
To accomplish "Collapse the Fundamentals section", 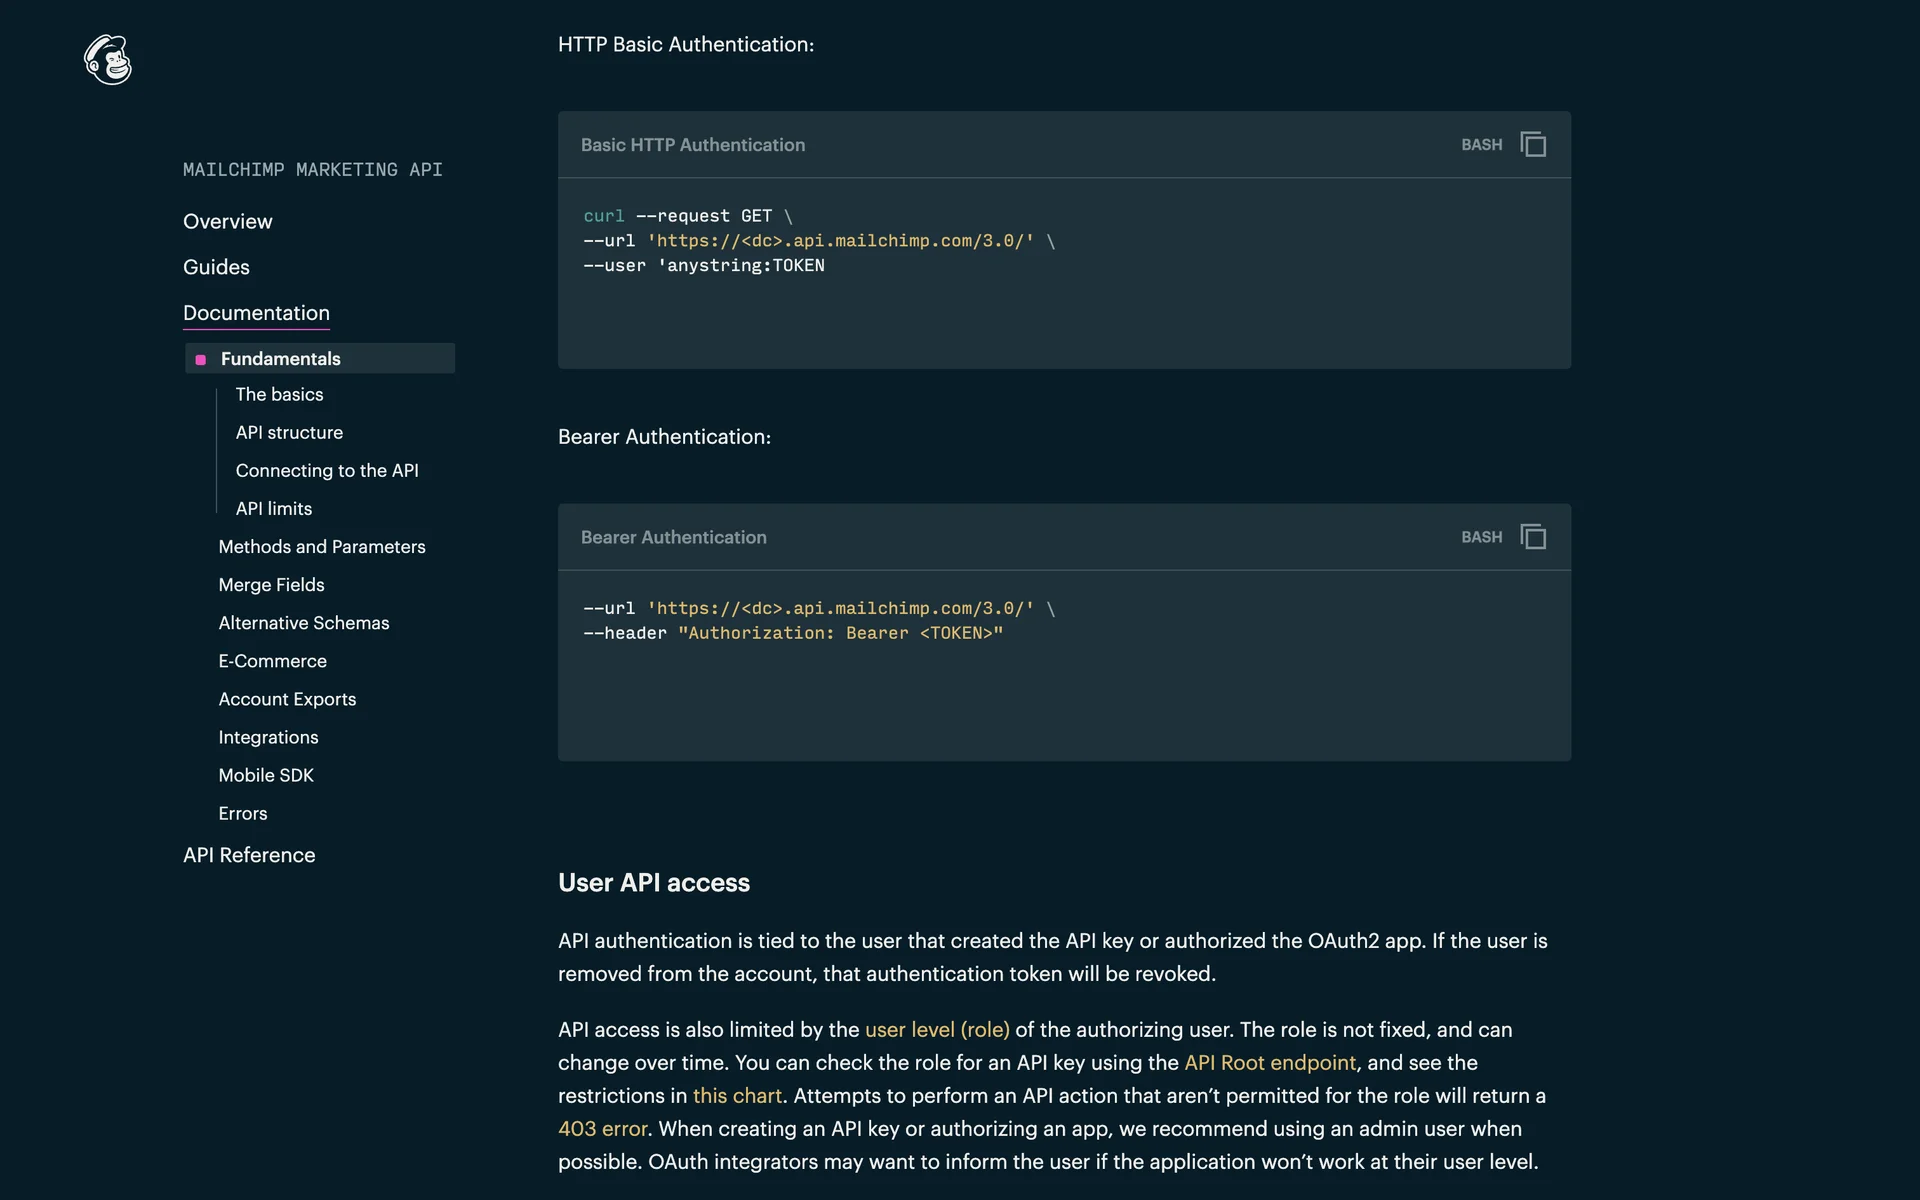I will pos(280,359).
